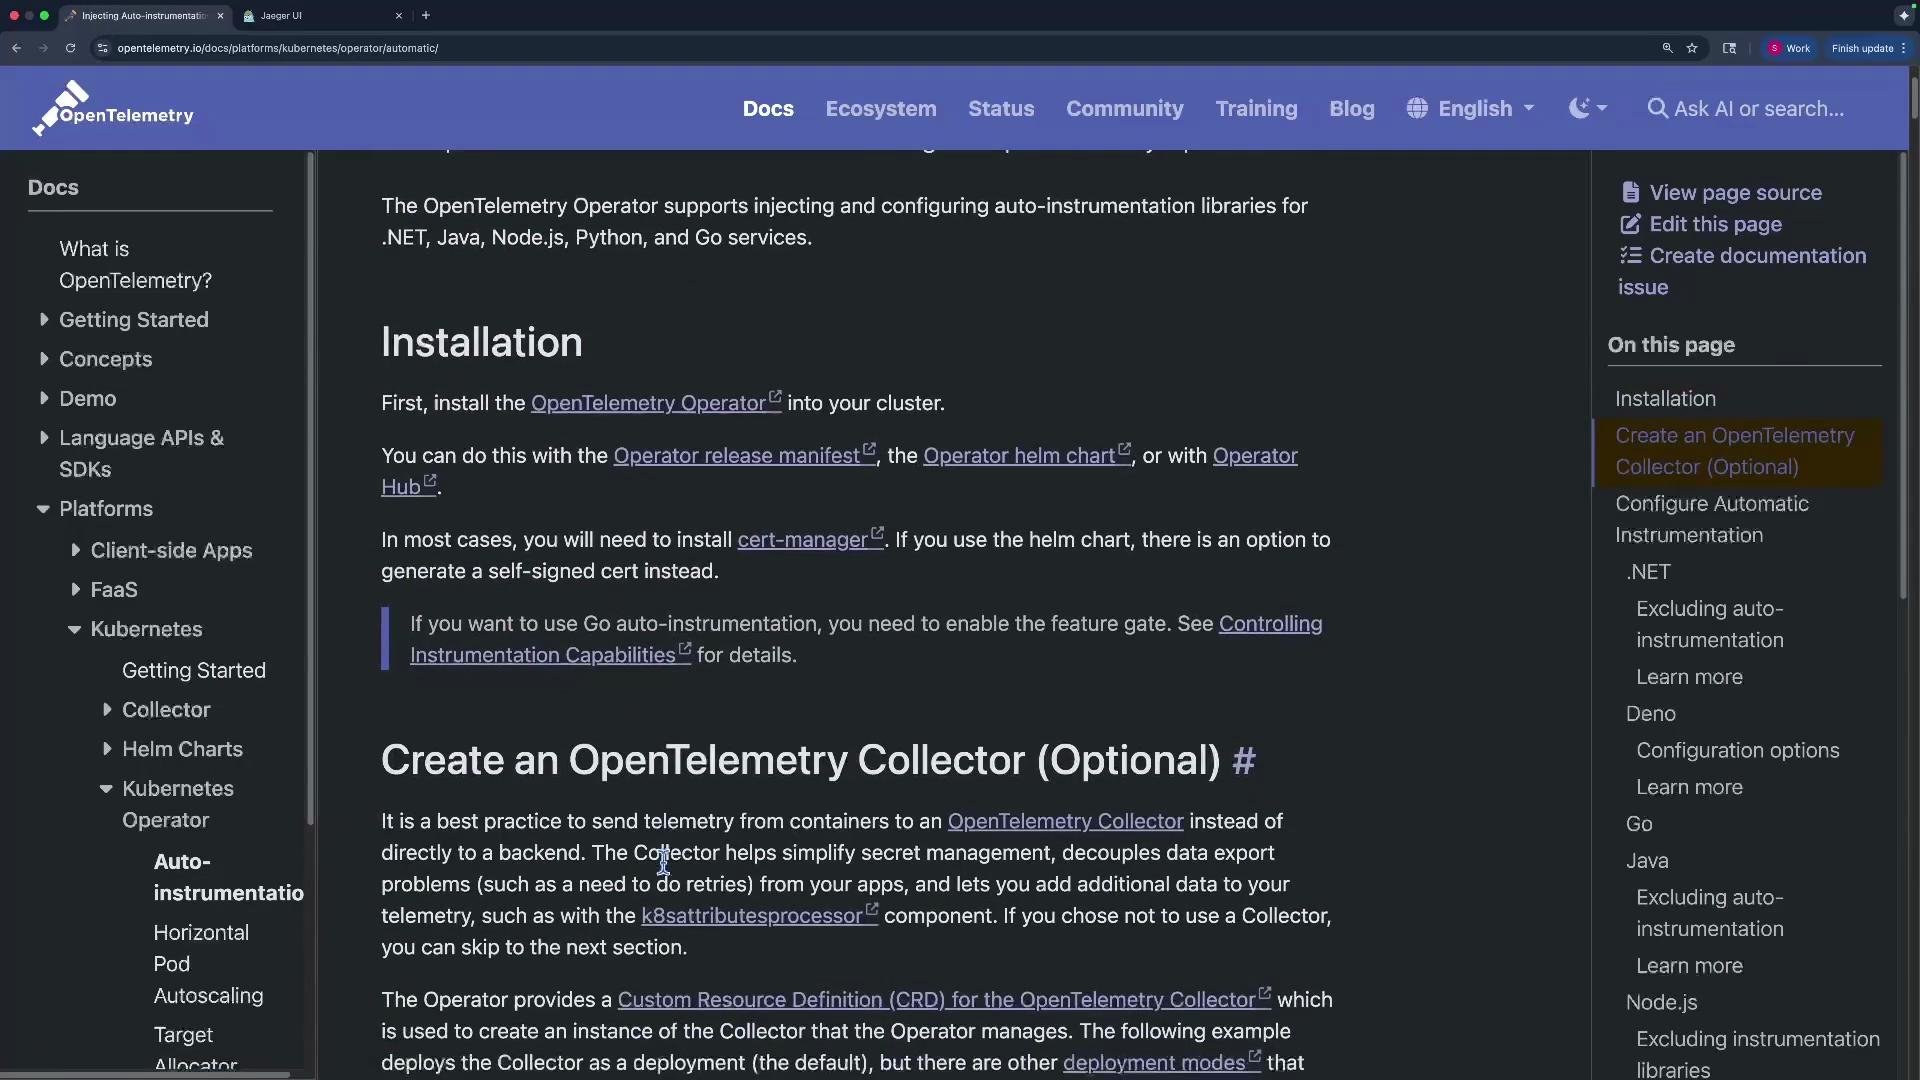Jump to Node.js in page contents
The height and width of the screenshot is (1080, 1920).
coord(1661,1002)
